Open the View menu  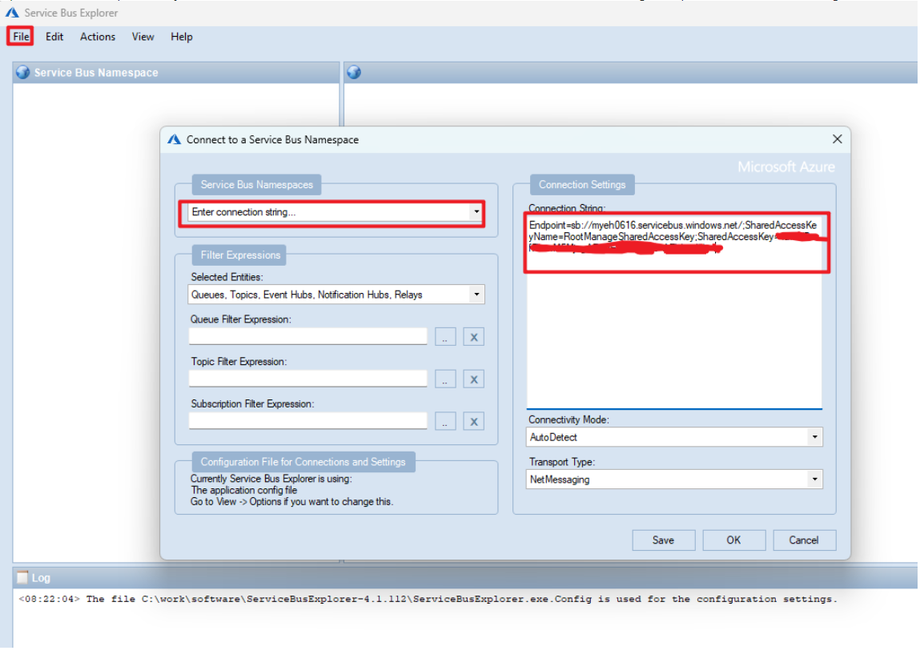point(143,36)
